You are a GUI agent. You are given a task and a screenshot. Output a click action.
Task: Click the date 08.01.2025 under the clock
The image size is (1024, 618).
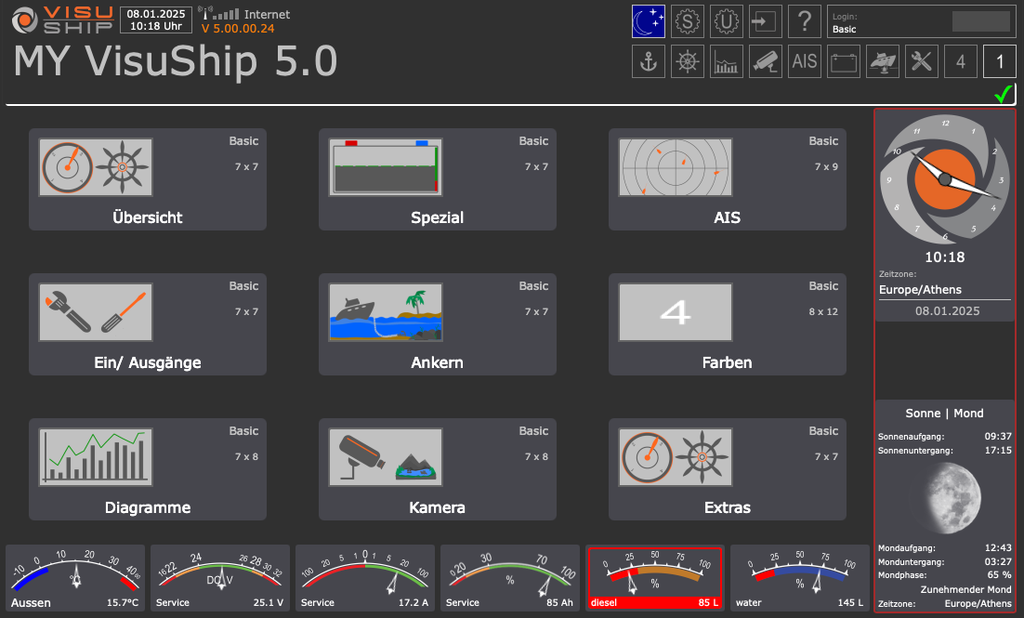click(947, 311)
